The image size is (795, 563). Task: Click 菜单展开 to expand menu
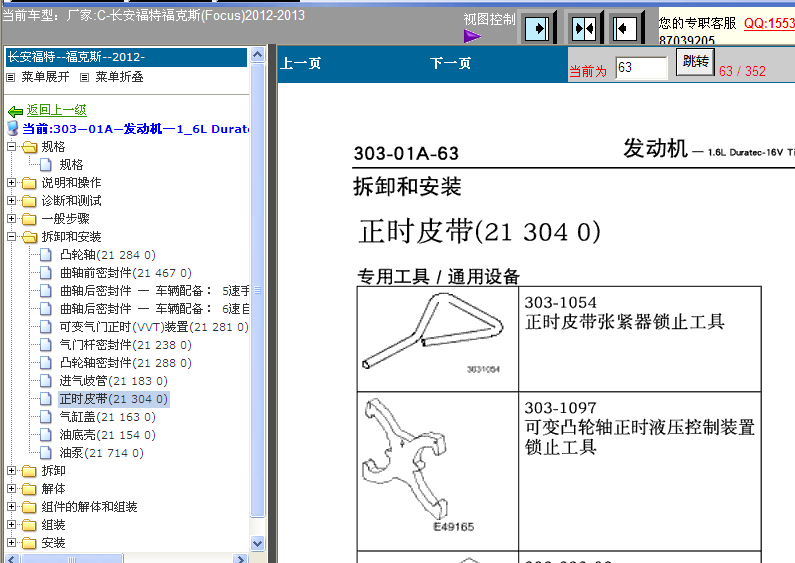(45, 77)
